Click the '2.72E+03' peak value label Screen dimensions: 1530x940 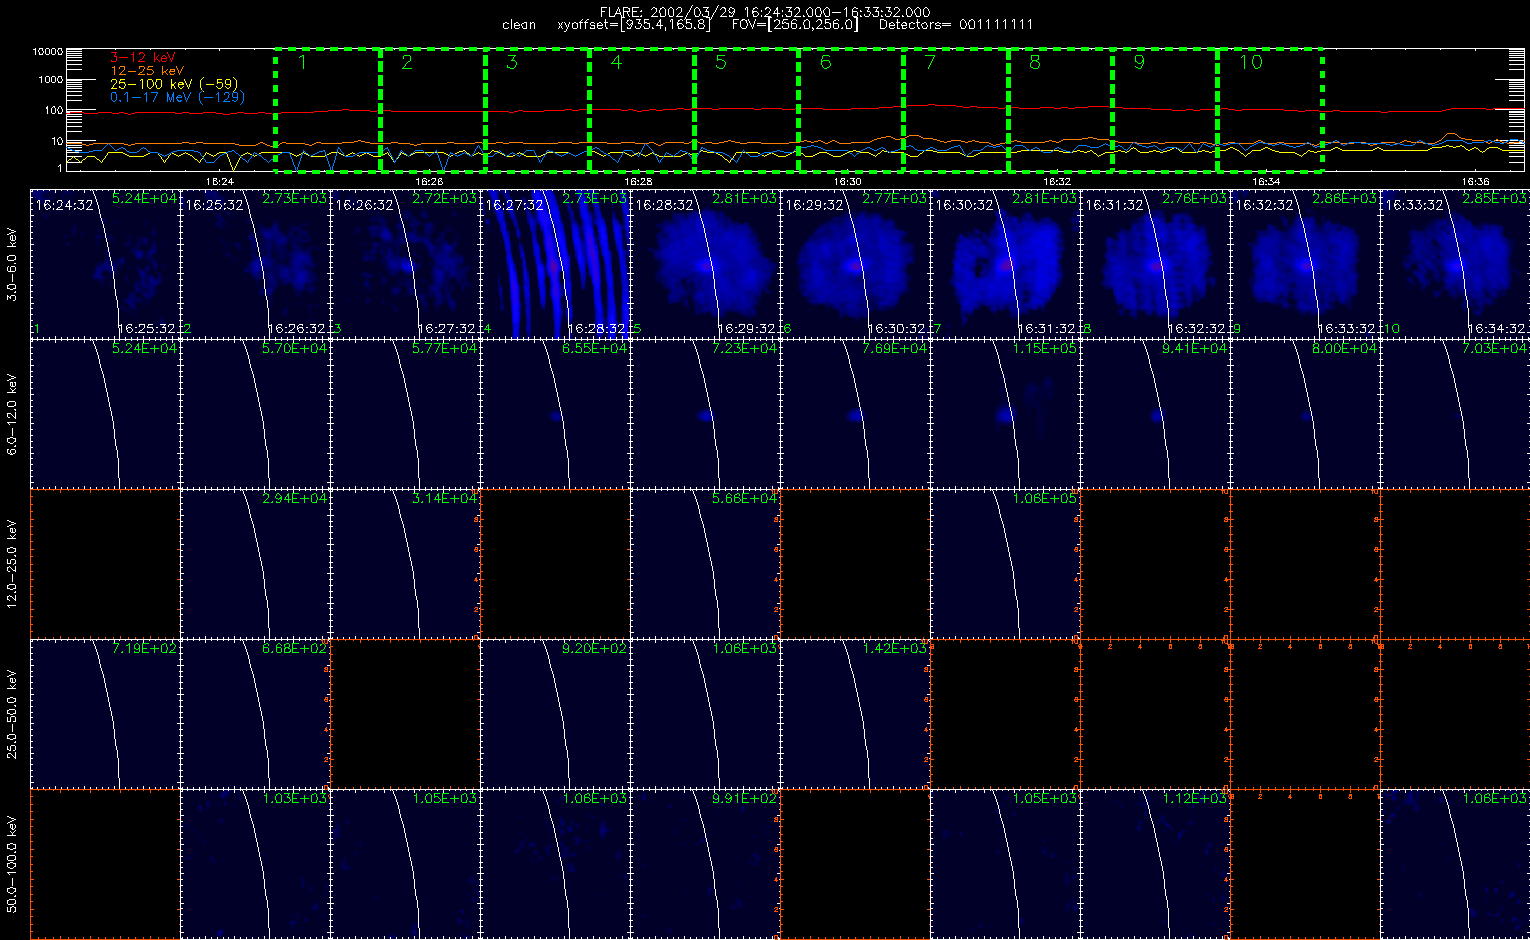tap(445, 198)
